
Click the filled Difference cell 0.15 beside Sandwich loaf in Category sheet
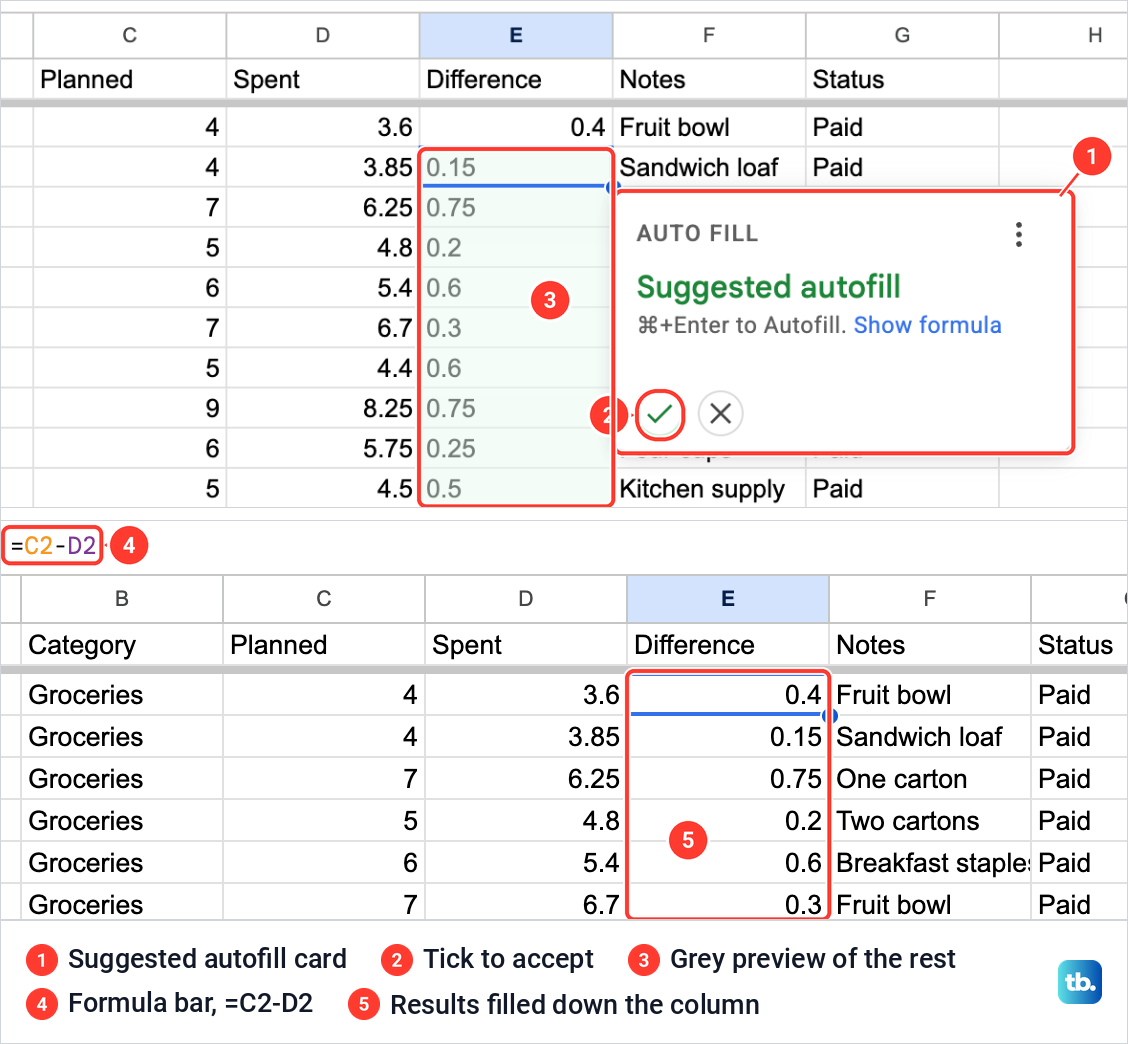[728, 737]
